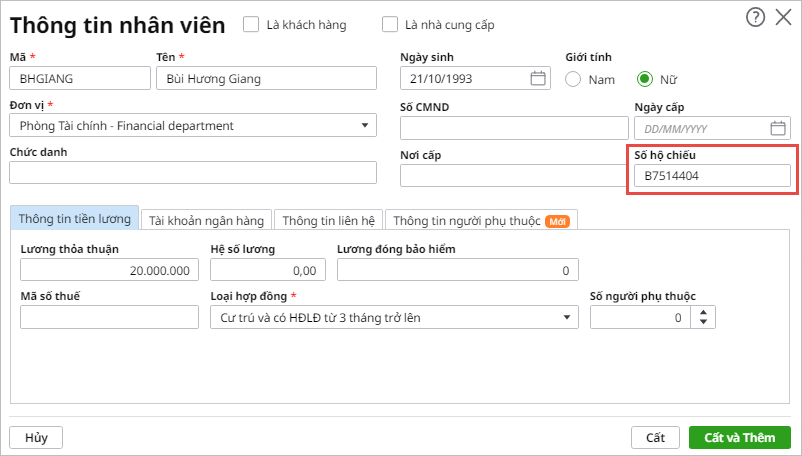Check the Là nhà cung cấp checkbox
Viewport: 802px width, 456px height.
tap(391, 24)
